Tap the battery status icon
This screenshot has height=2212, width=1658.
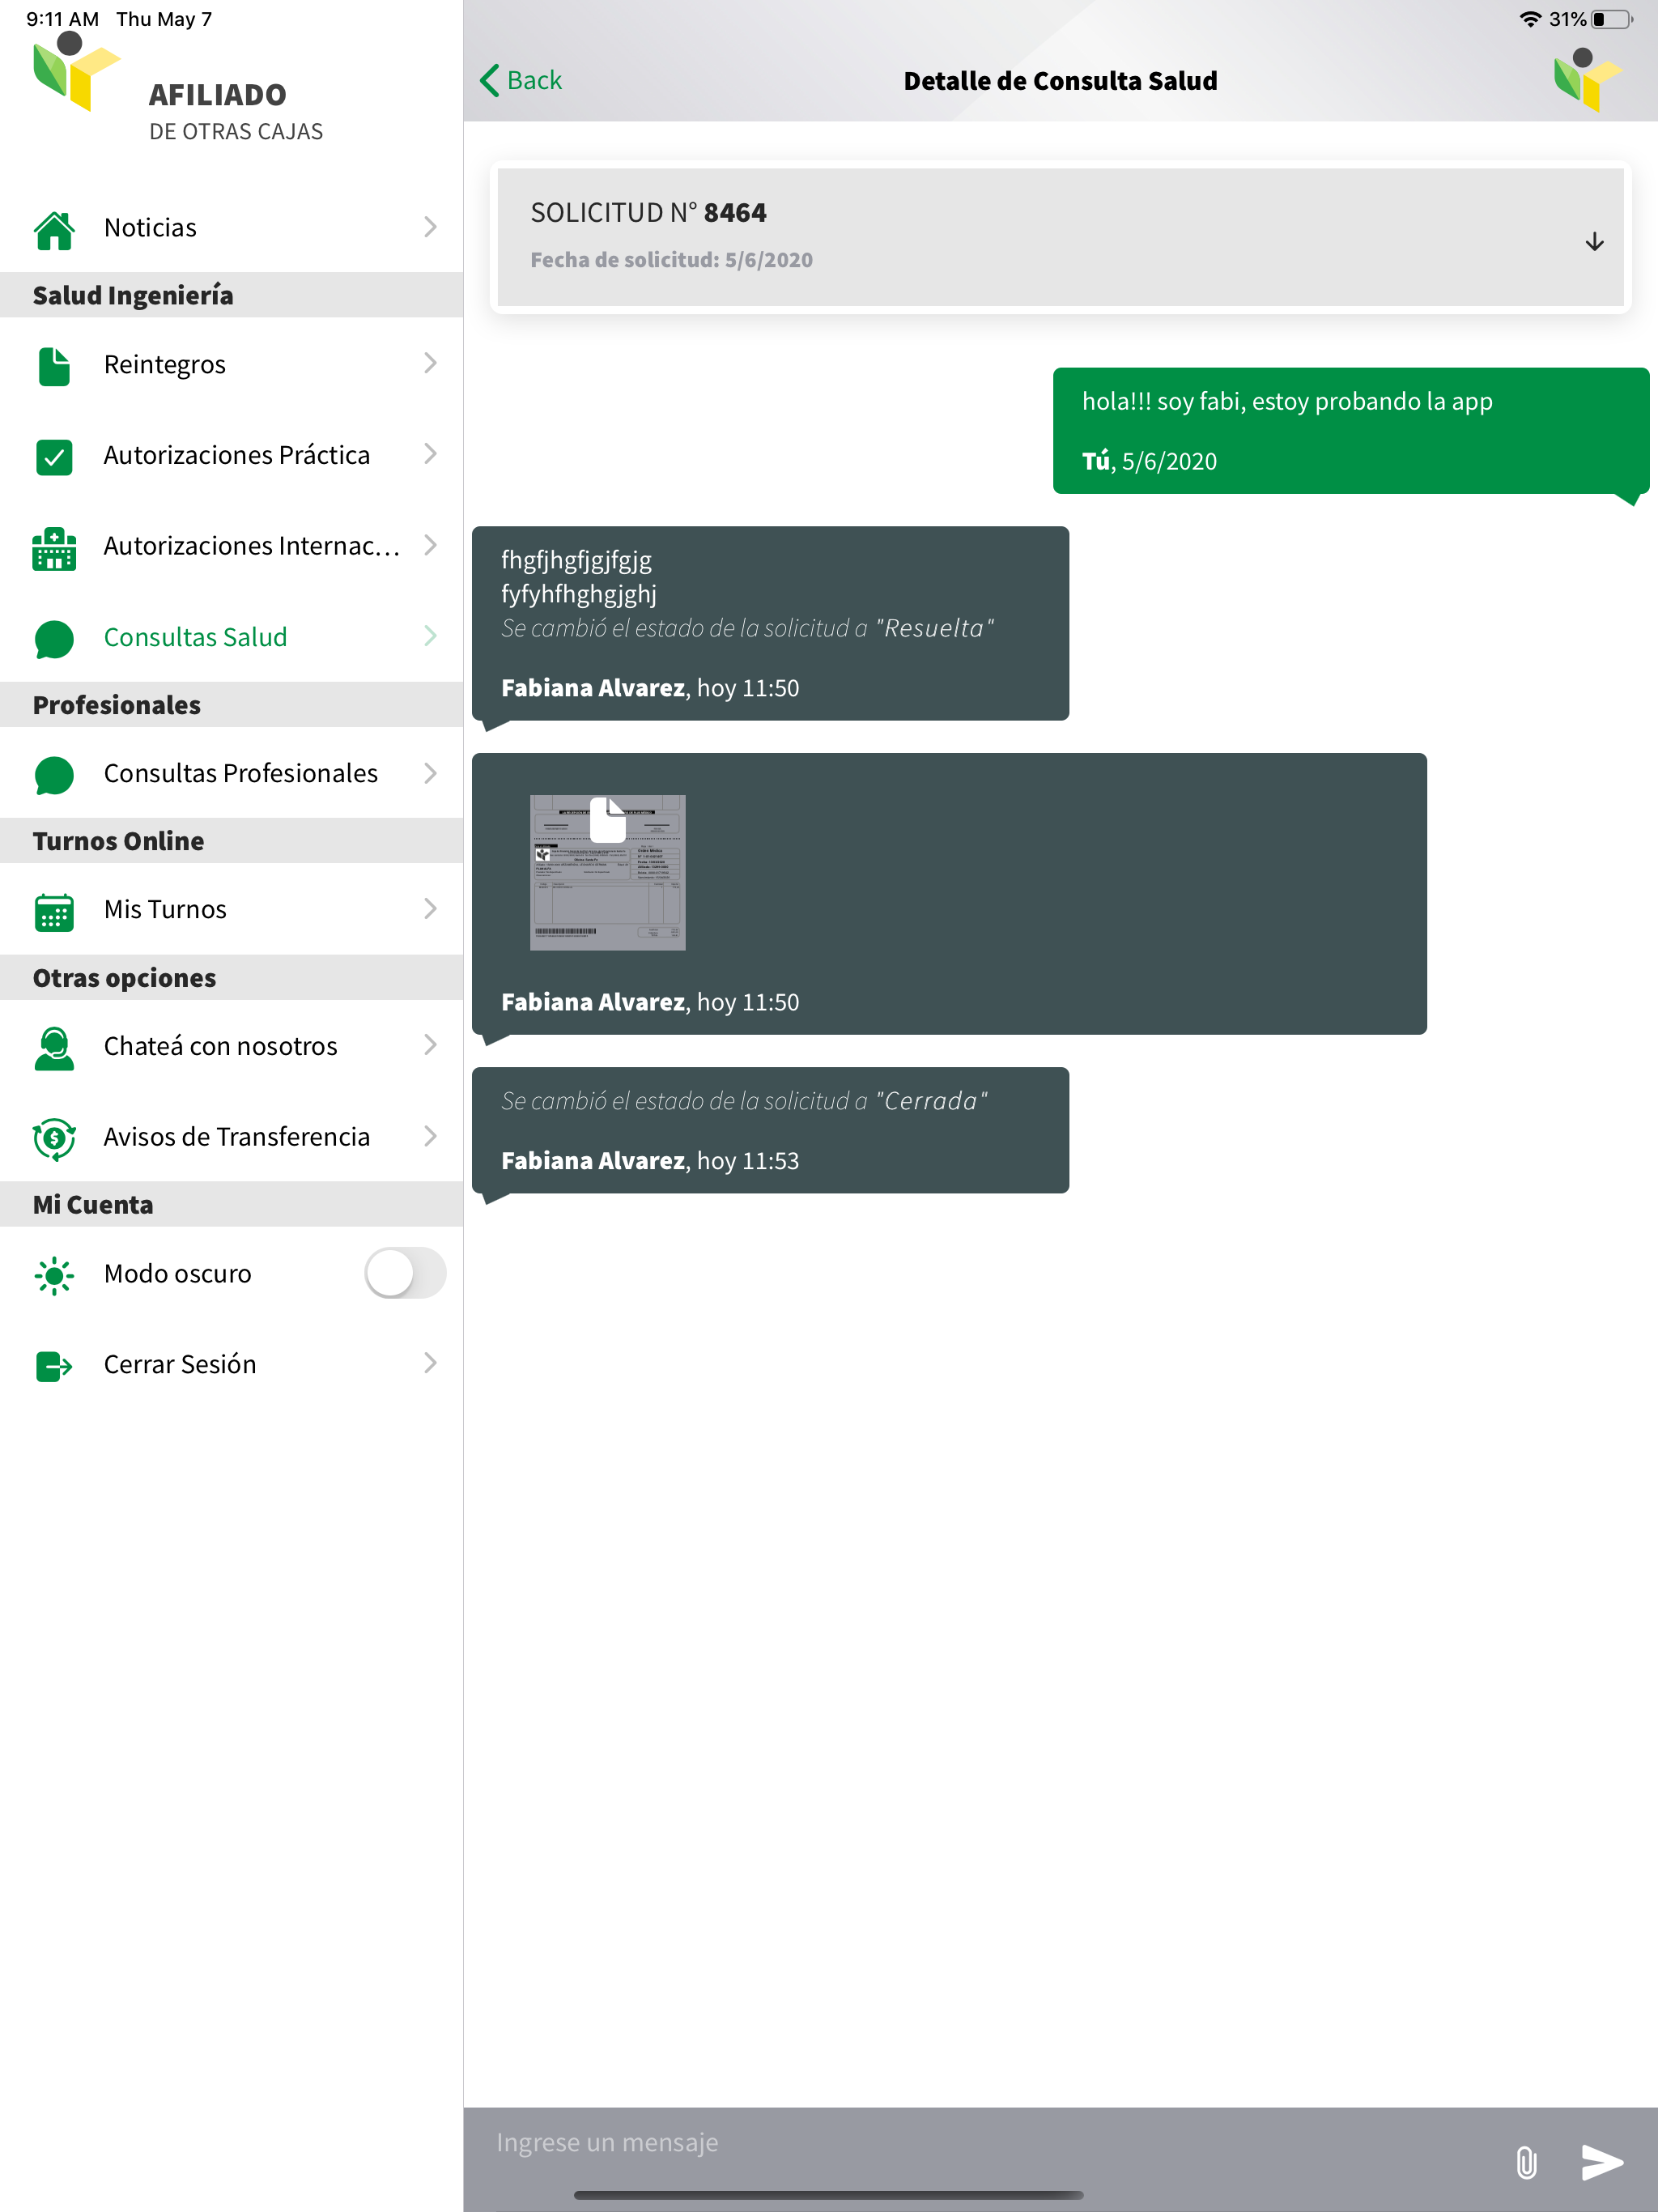(1612, 19)
